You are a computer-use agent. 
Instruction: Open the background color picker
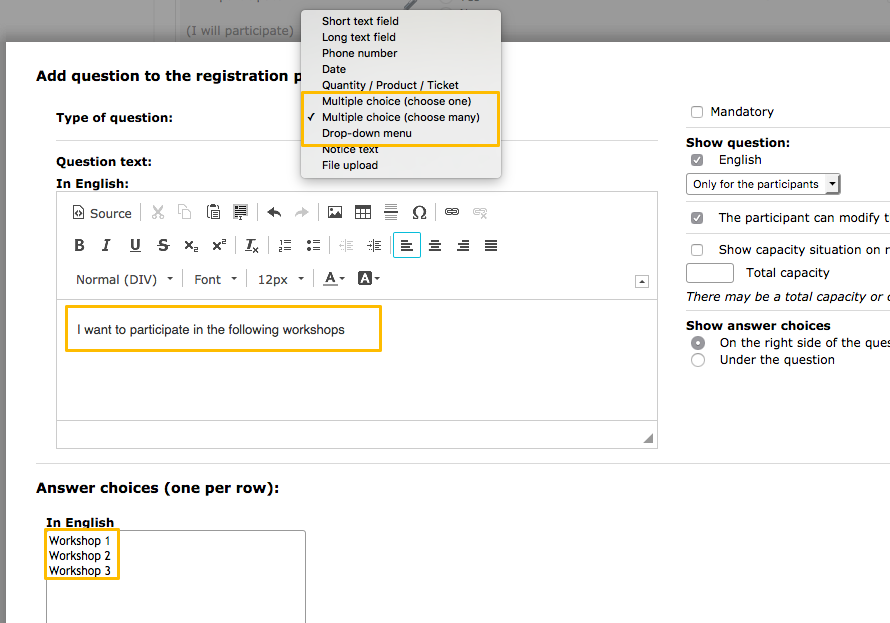[368, 279]
